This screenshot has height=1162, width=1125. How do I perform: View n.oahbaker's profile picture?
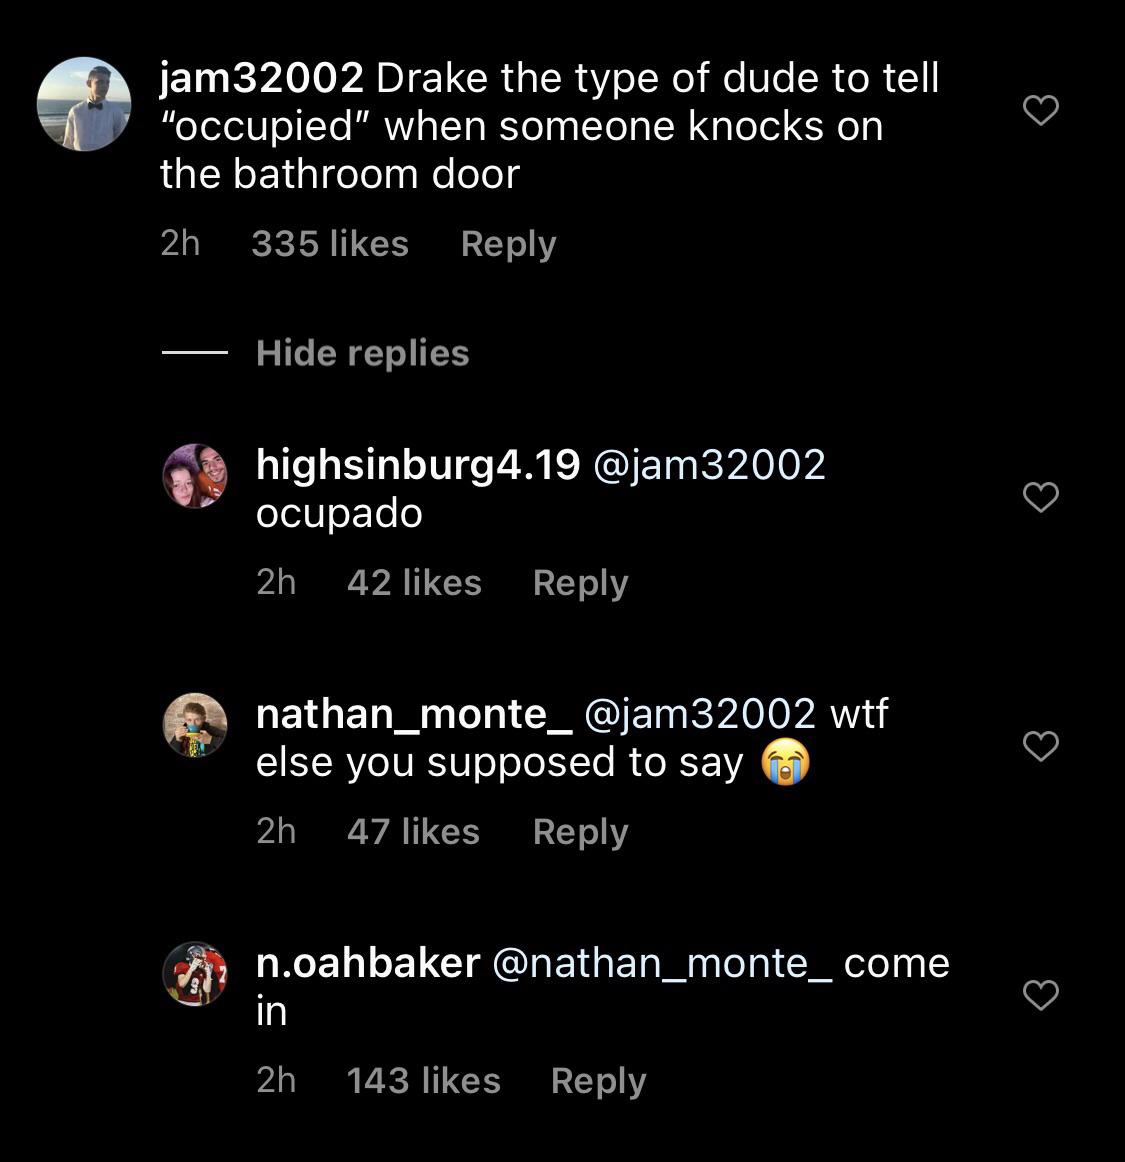coord(195,973)
